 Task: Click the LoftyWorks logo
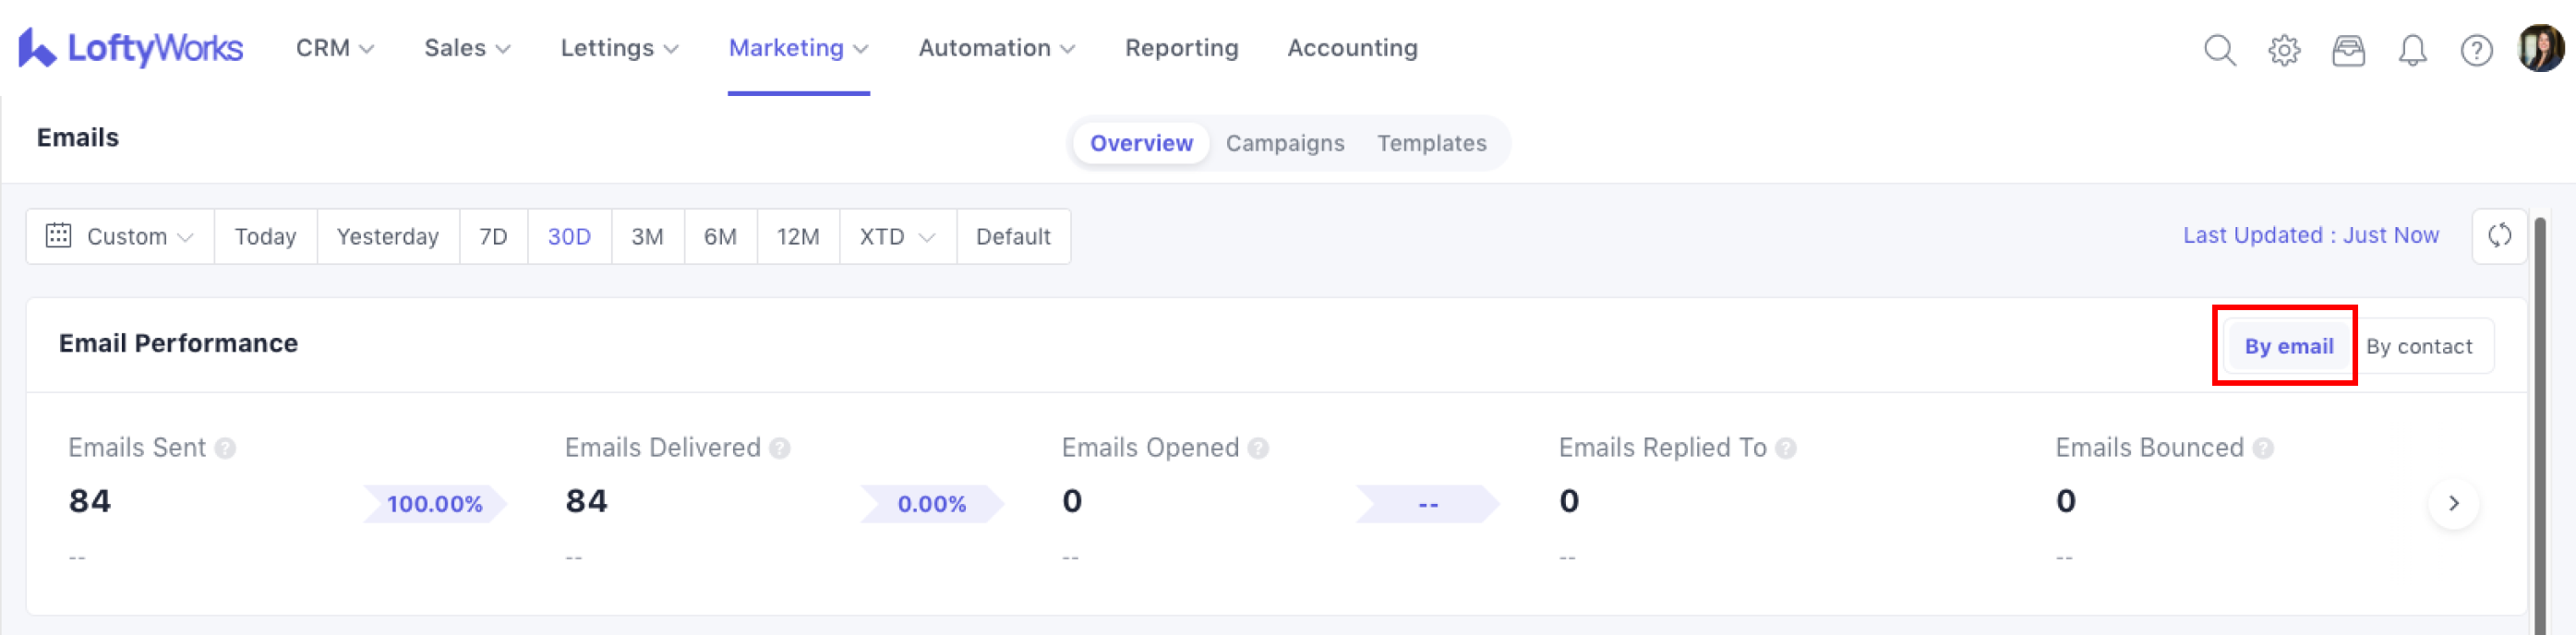[130, 48]
